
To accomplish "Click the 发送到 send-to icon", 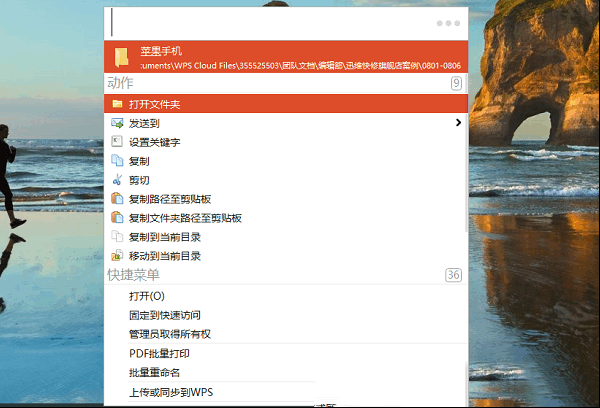I will coord(117,123).
